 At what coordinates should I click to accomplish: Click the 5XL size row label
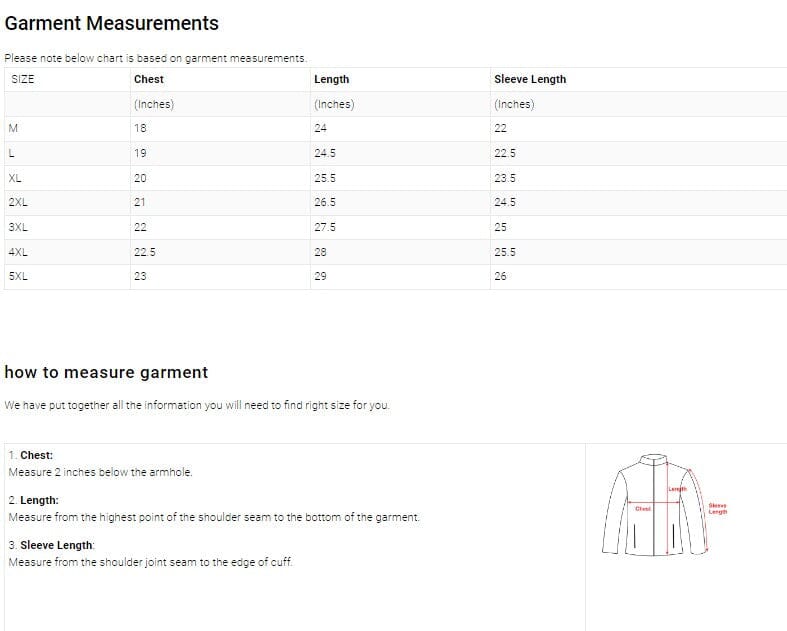18,276
